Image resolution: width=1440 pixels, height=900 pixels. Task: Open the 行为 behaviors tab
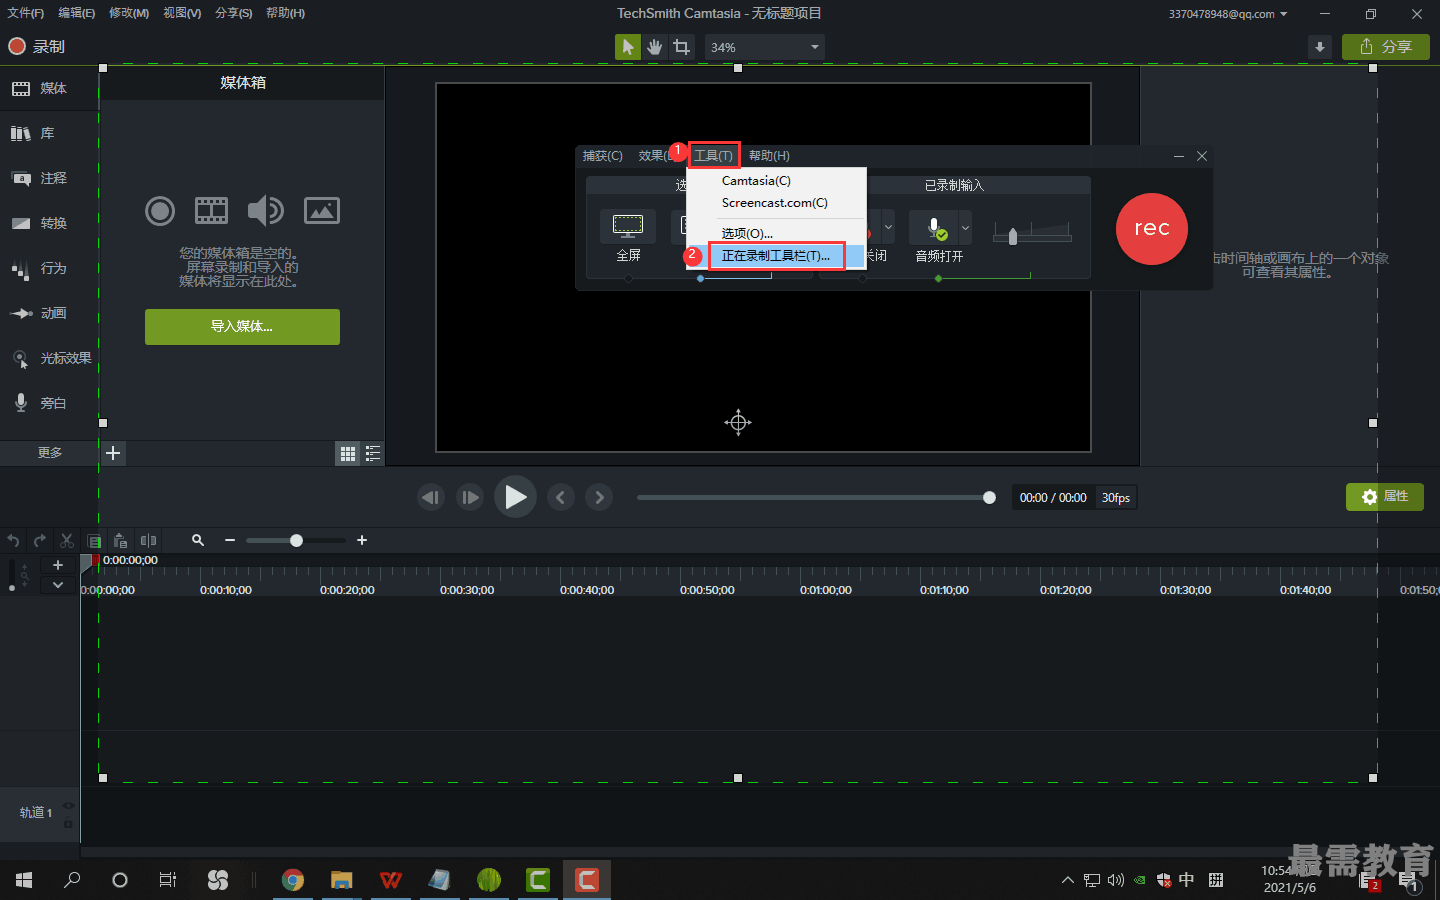tap(49, 268)
